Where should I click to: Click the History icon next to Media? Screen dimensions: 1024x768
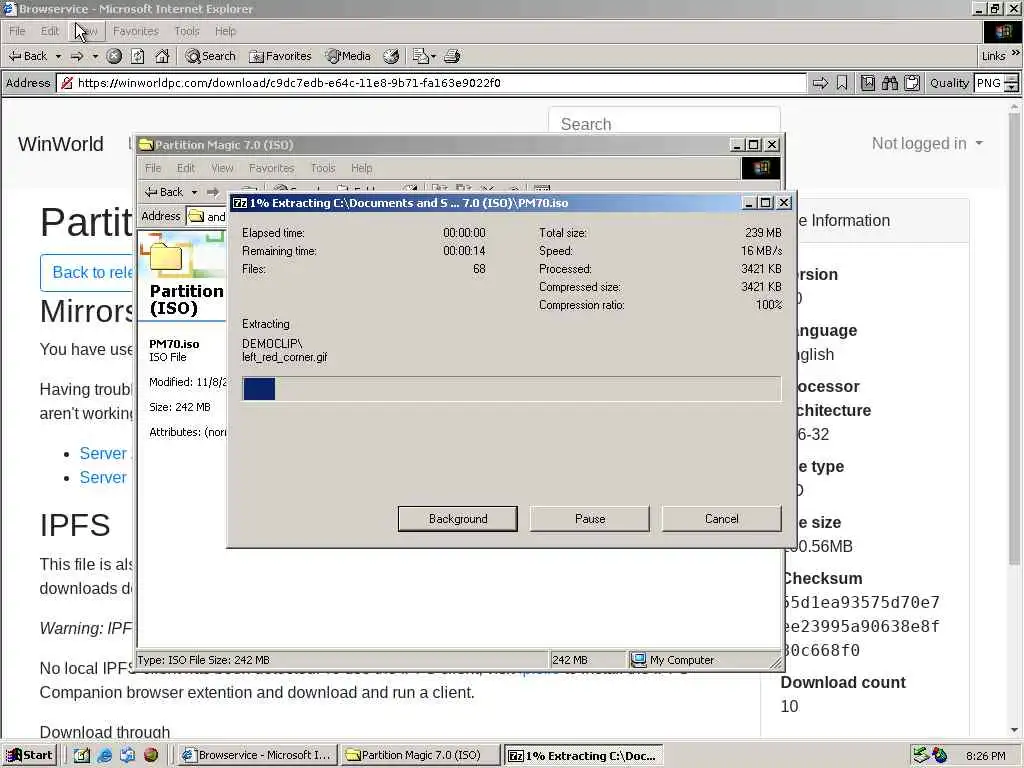pos(391,56)
